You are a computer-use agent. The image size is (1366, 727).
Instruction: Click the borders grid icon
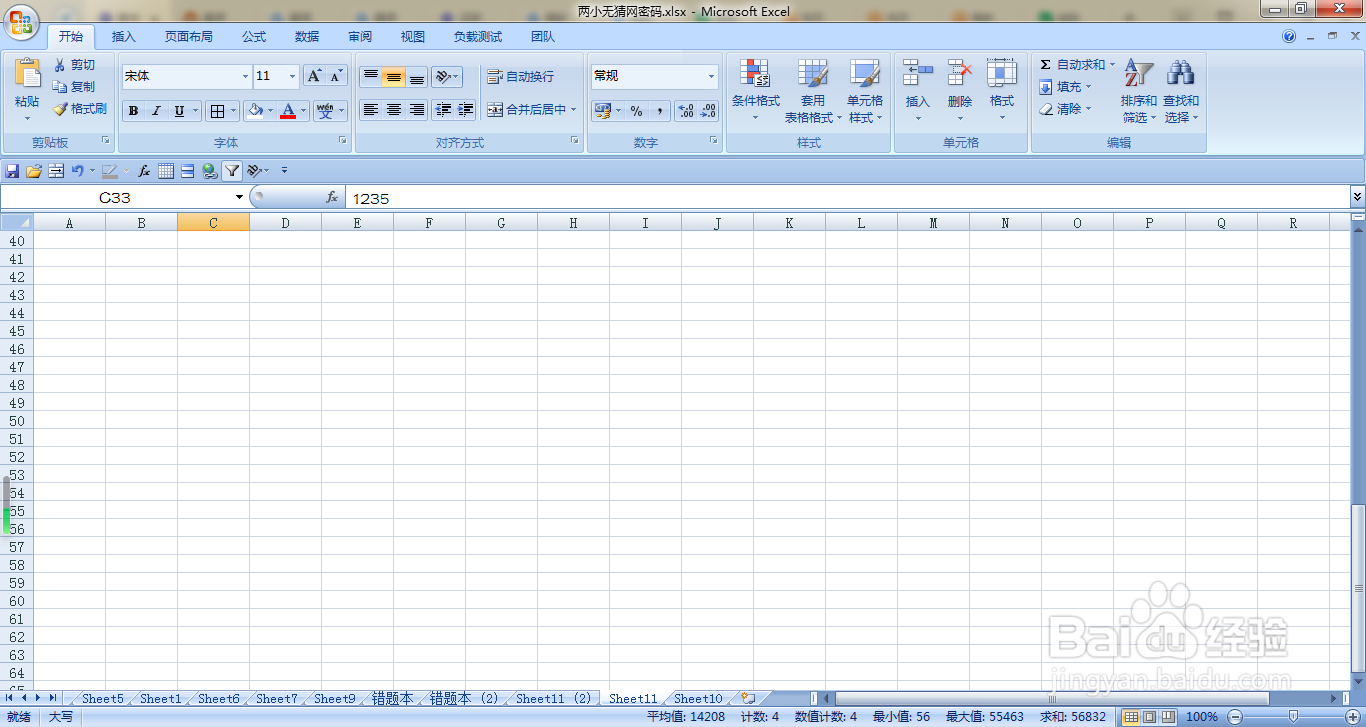(217, 111)
